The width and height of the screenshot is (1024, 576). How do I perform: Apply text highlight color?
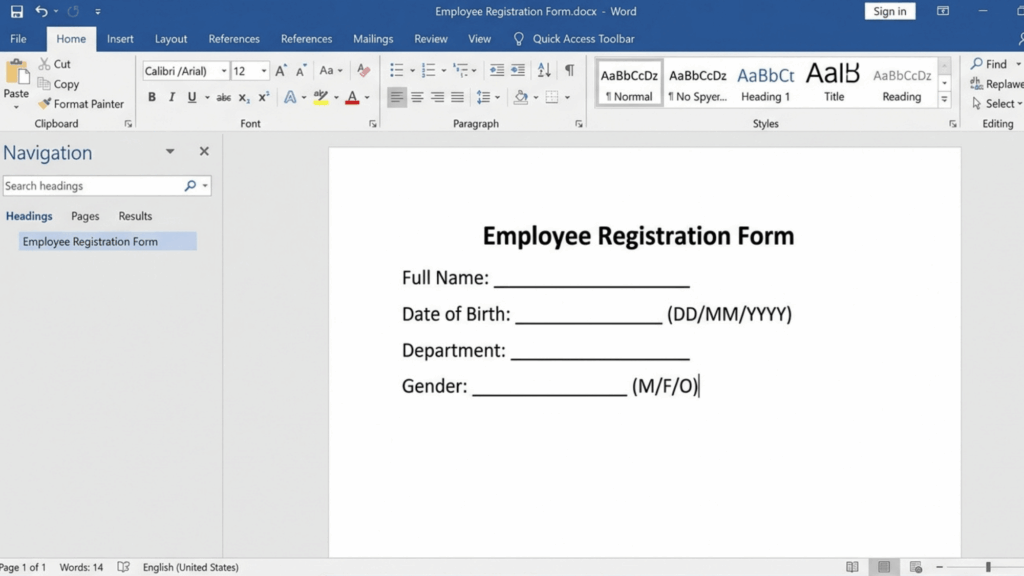click(x=322, y=97)
